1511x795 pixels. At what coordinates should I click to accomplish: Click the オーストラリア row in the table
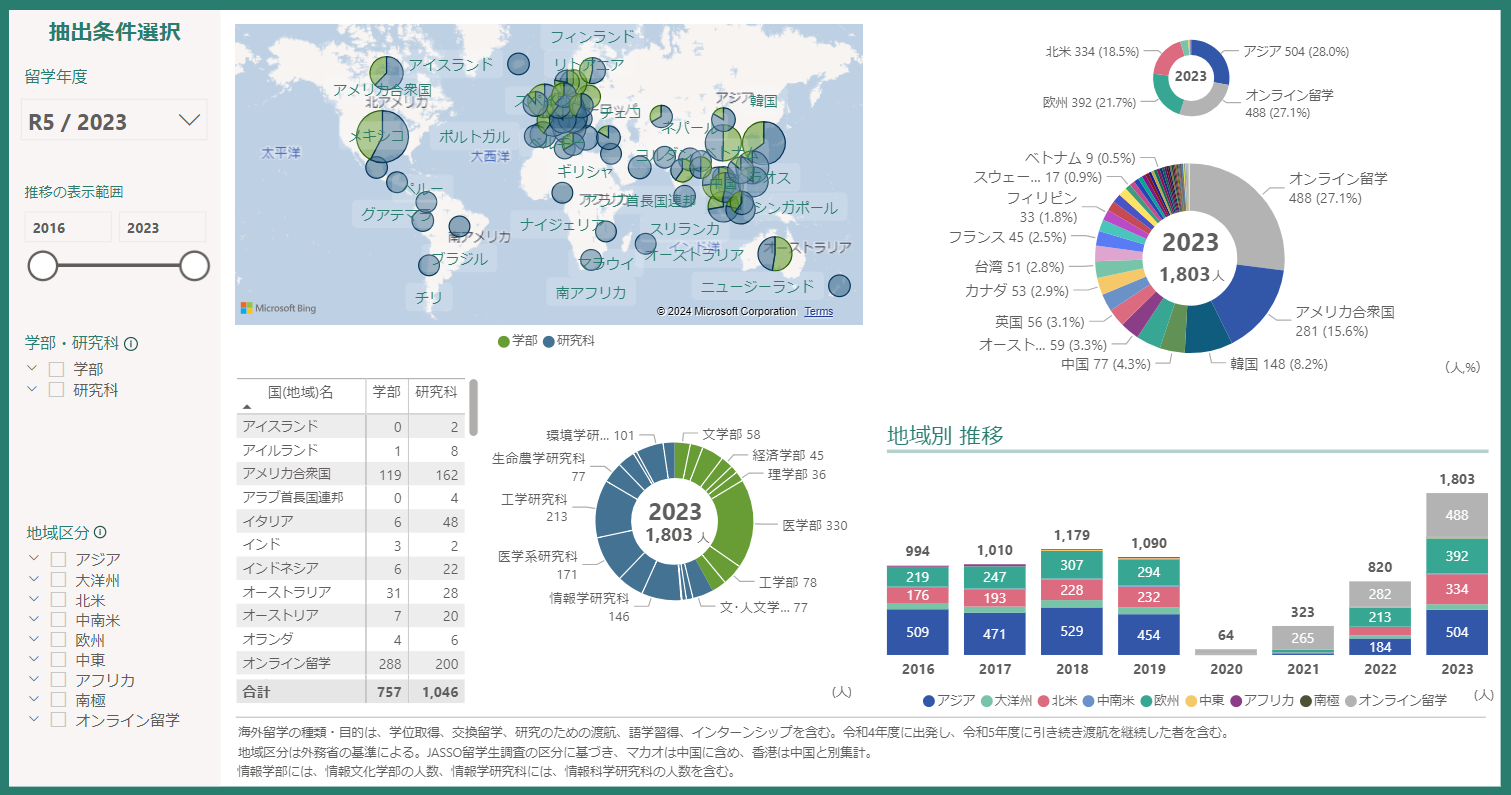[x=351, y=593]
